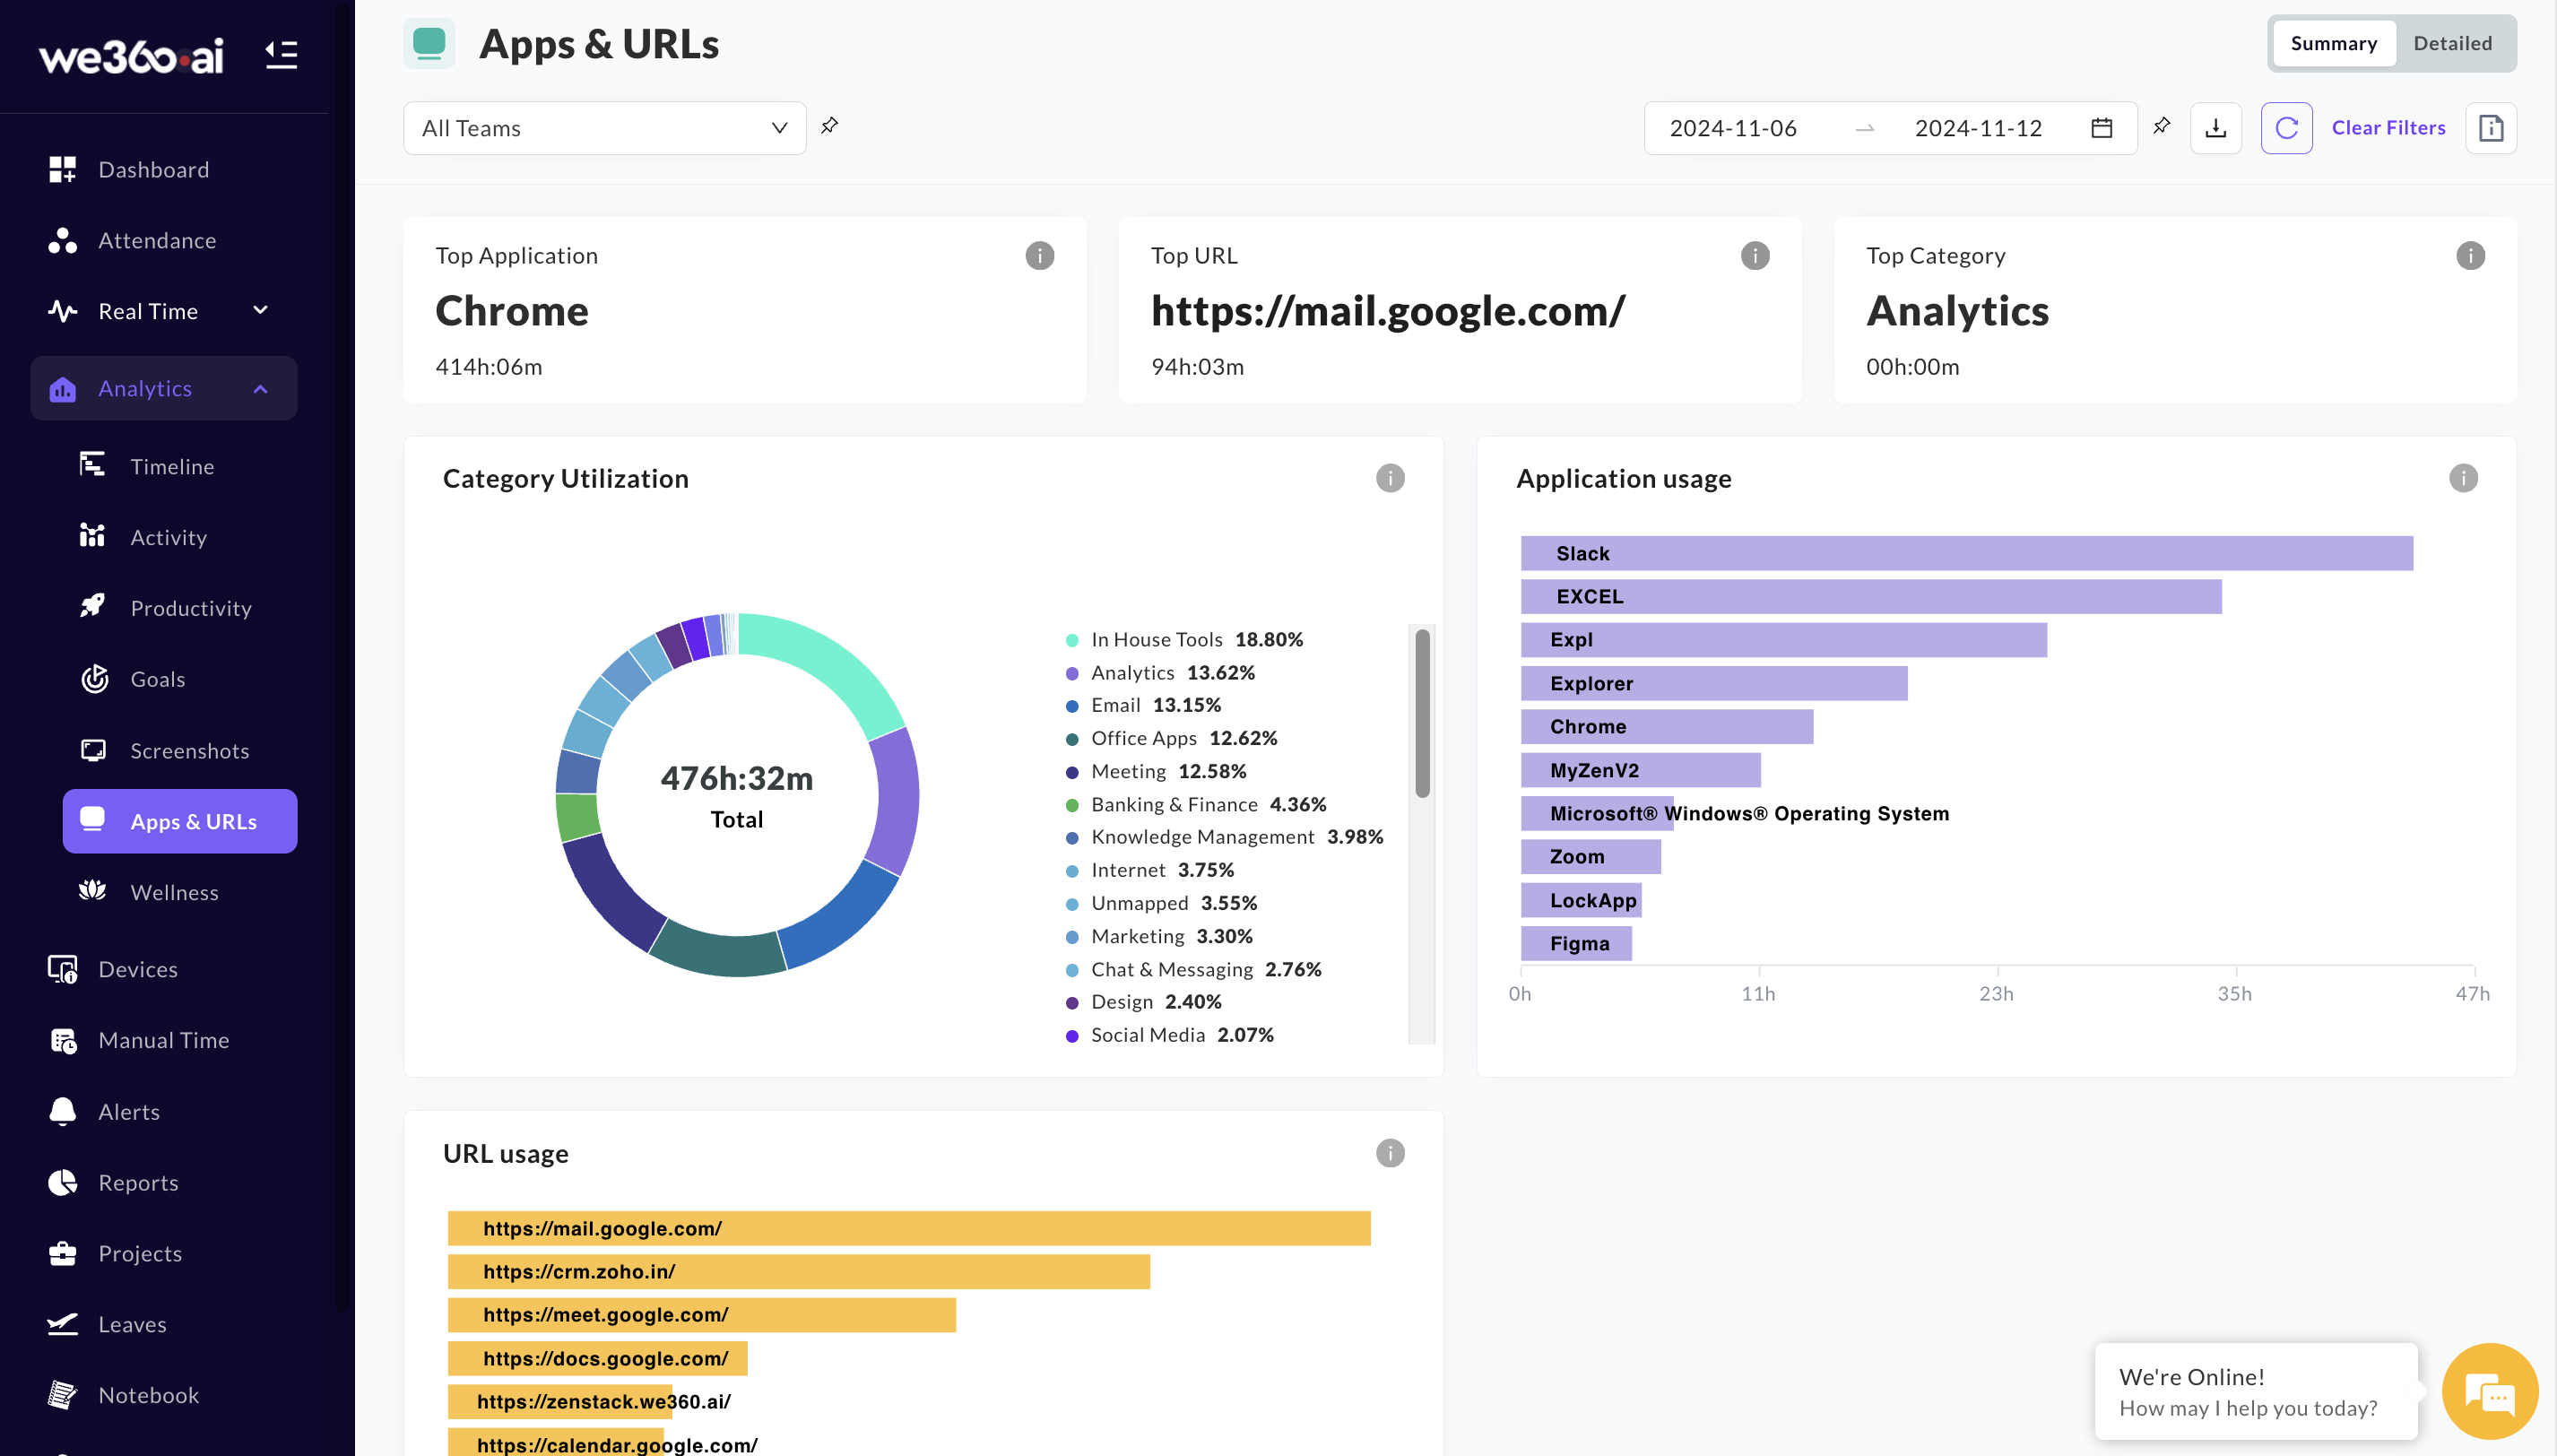Image resolution: width=2557 pixels, height=1456 pixels.
Task: Click the Alerts bell icon
Action: tap(62, 1111)
